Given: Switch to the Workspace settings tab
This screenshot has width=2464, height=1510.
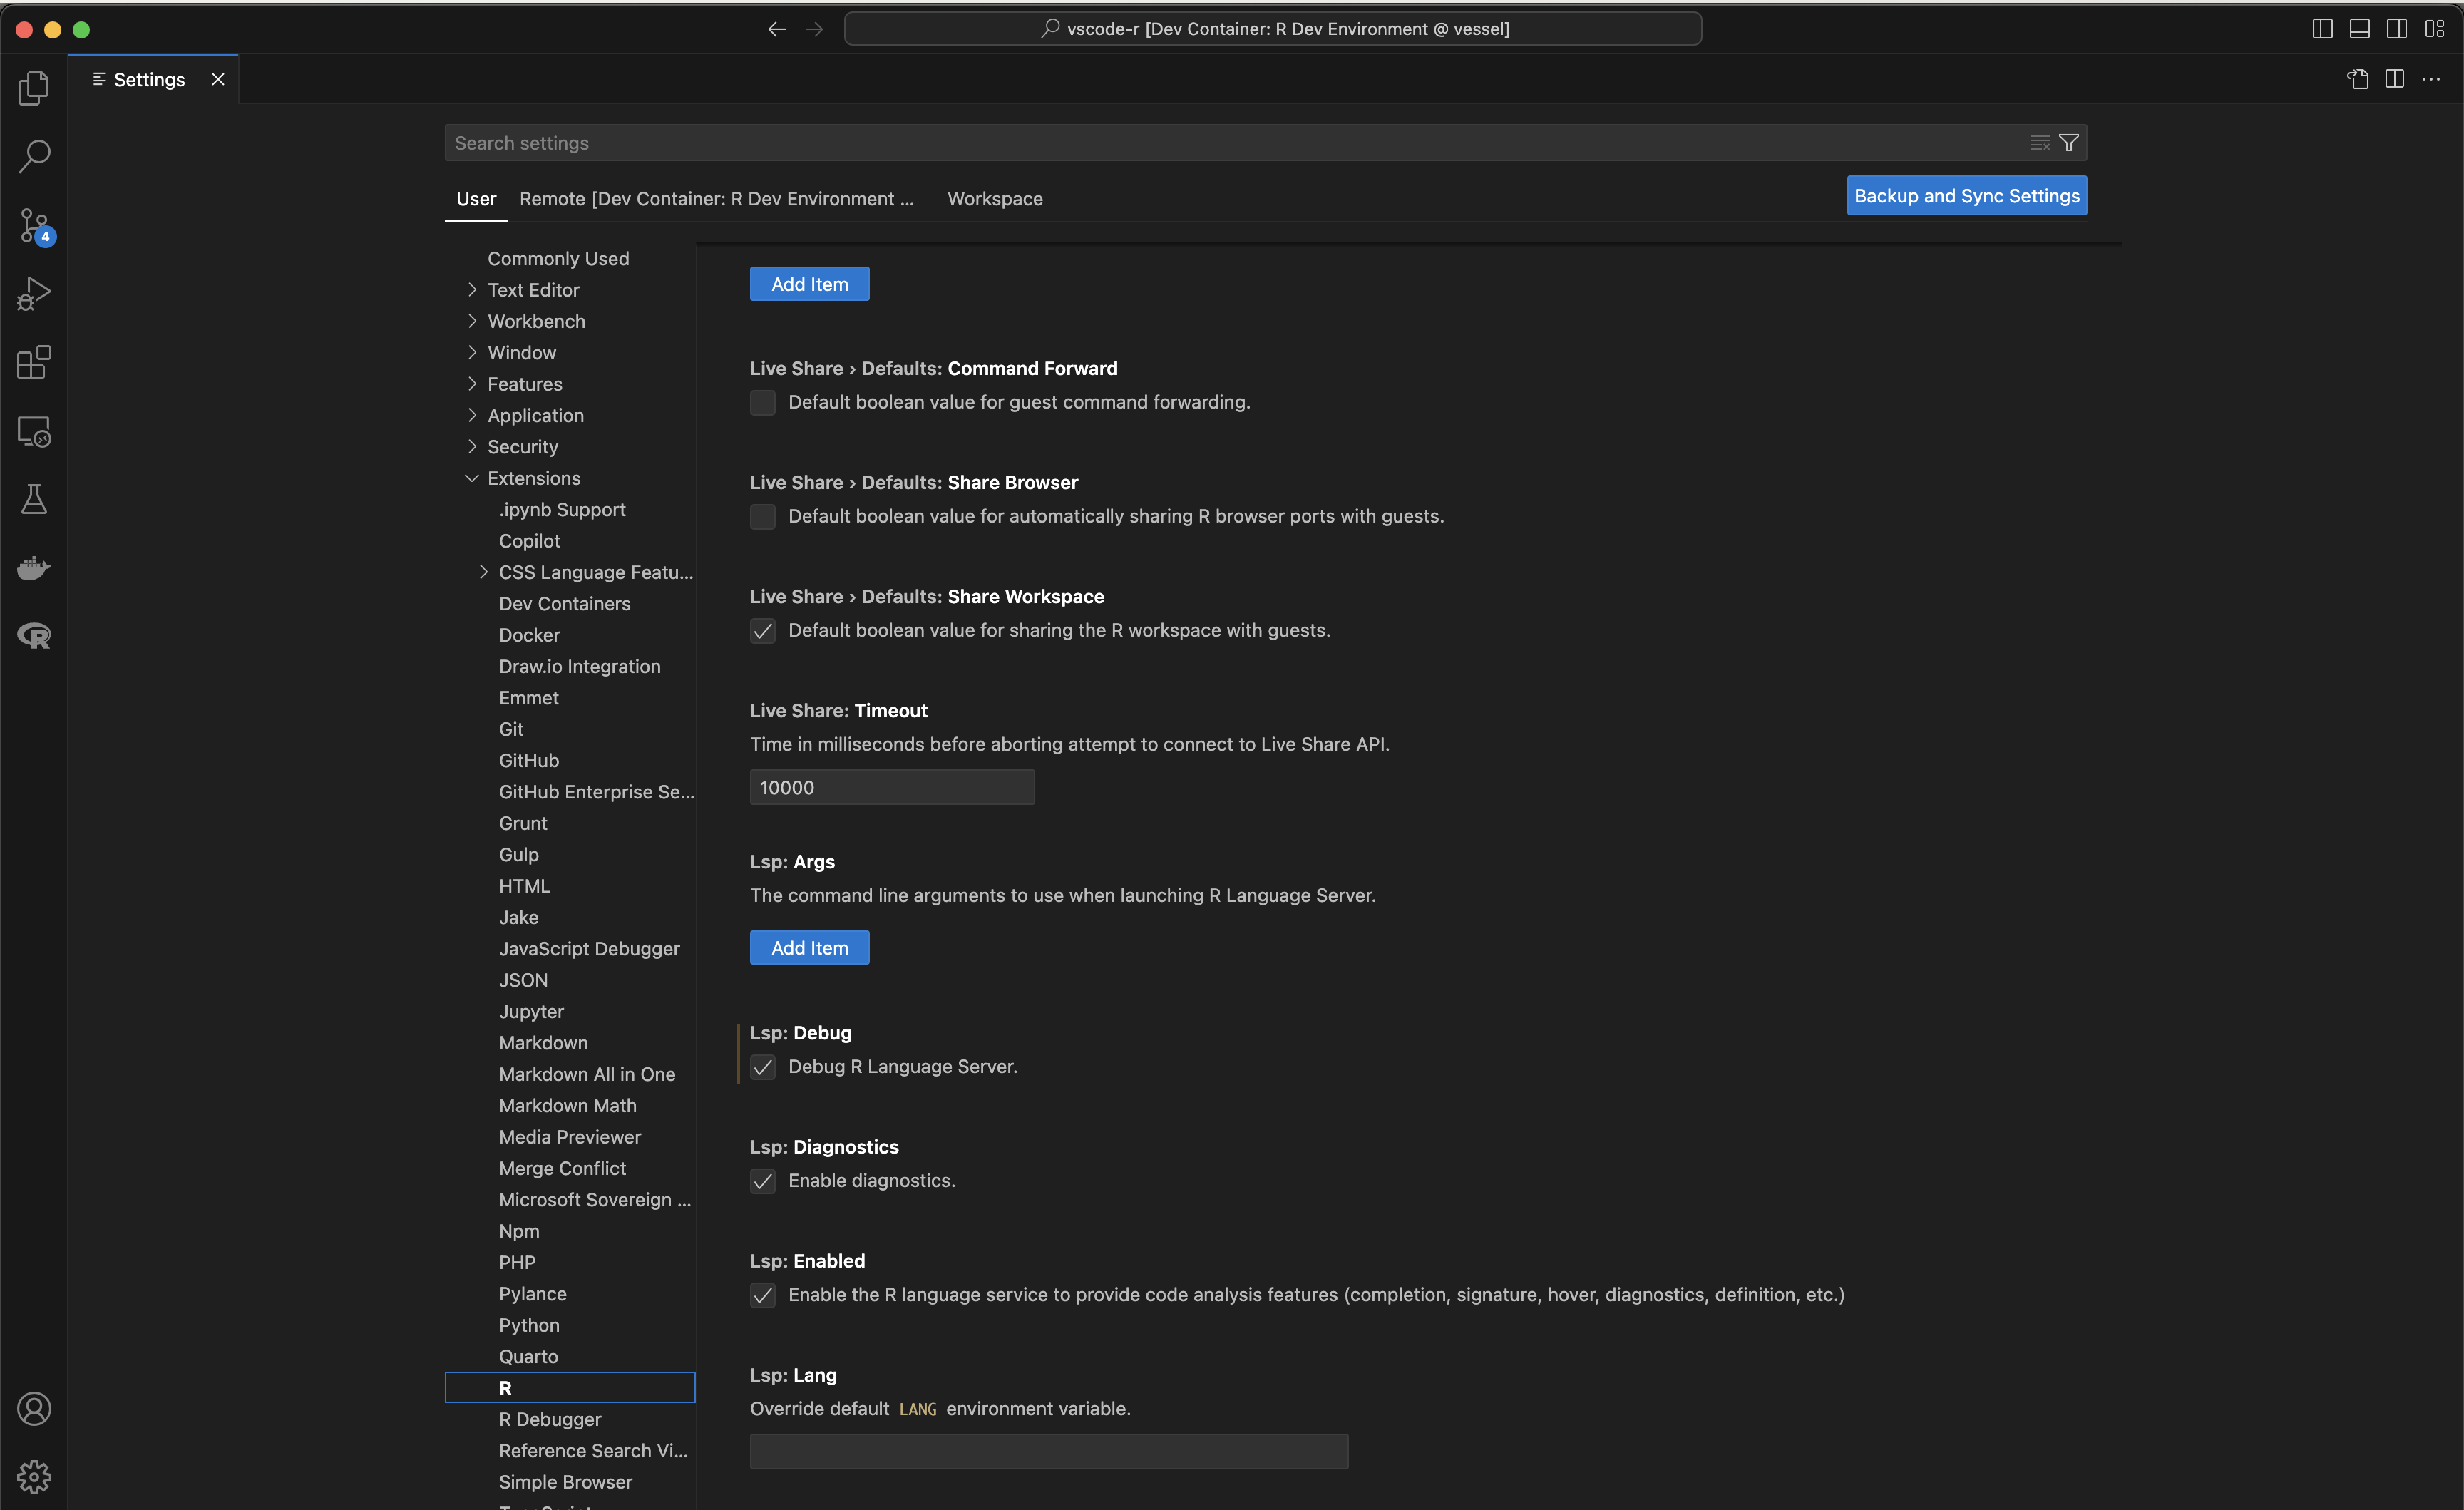Looking at the screenshot, I should tap(994, 199).
